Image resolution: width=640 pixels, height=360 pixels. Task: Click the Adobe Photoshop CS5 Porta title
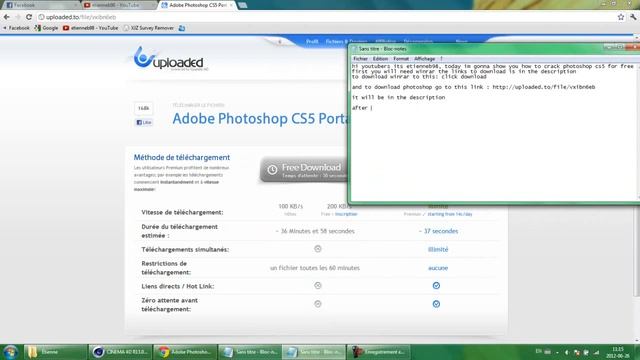pos(260,119)
